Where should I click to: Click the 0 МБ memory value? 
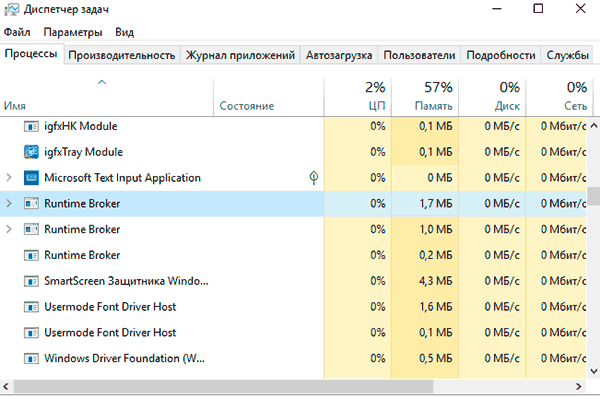click(440, 178)
